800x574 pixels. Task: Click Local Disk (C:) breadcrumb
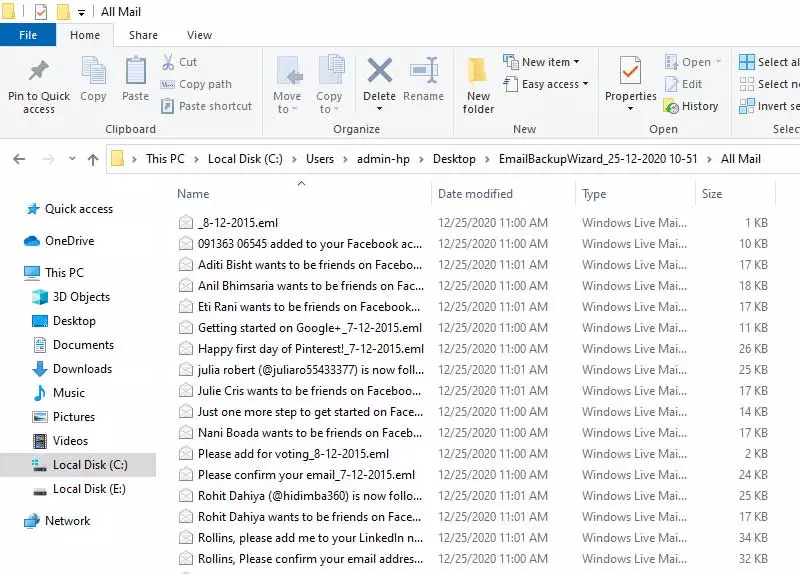[x=245, y=159]
